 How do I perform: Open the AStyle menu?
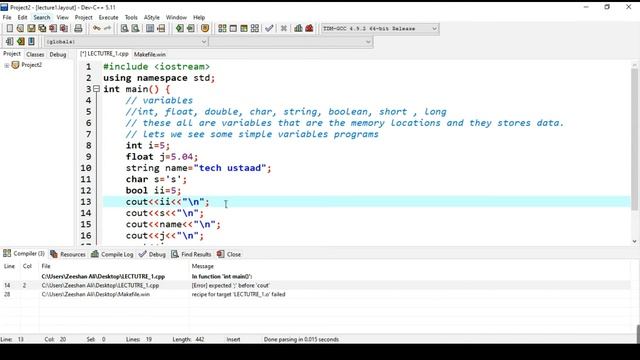click(x=151, y=17)
